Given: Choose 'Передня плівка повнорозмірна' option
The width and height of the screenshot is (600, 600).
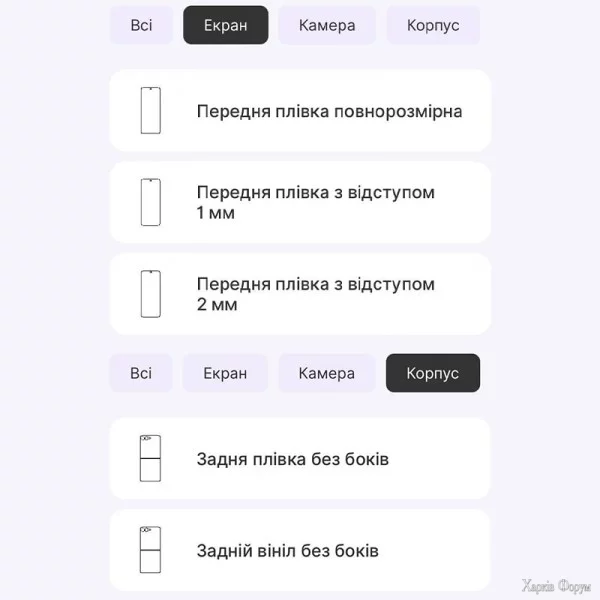Looking at the screenshot, I should (x=329, y=111).
